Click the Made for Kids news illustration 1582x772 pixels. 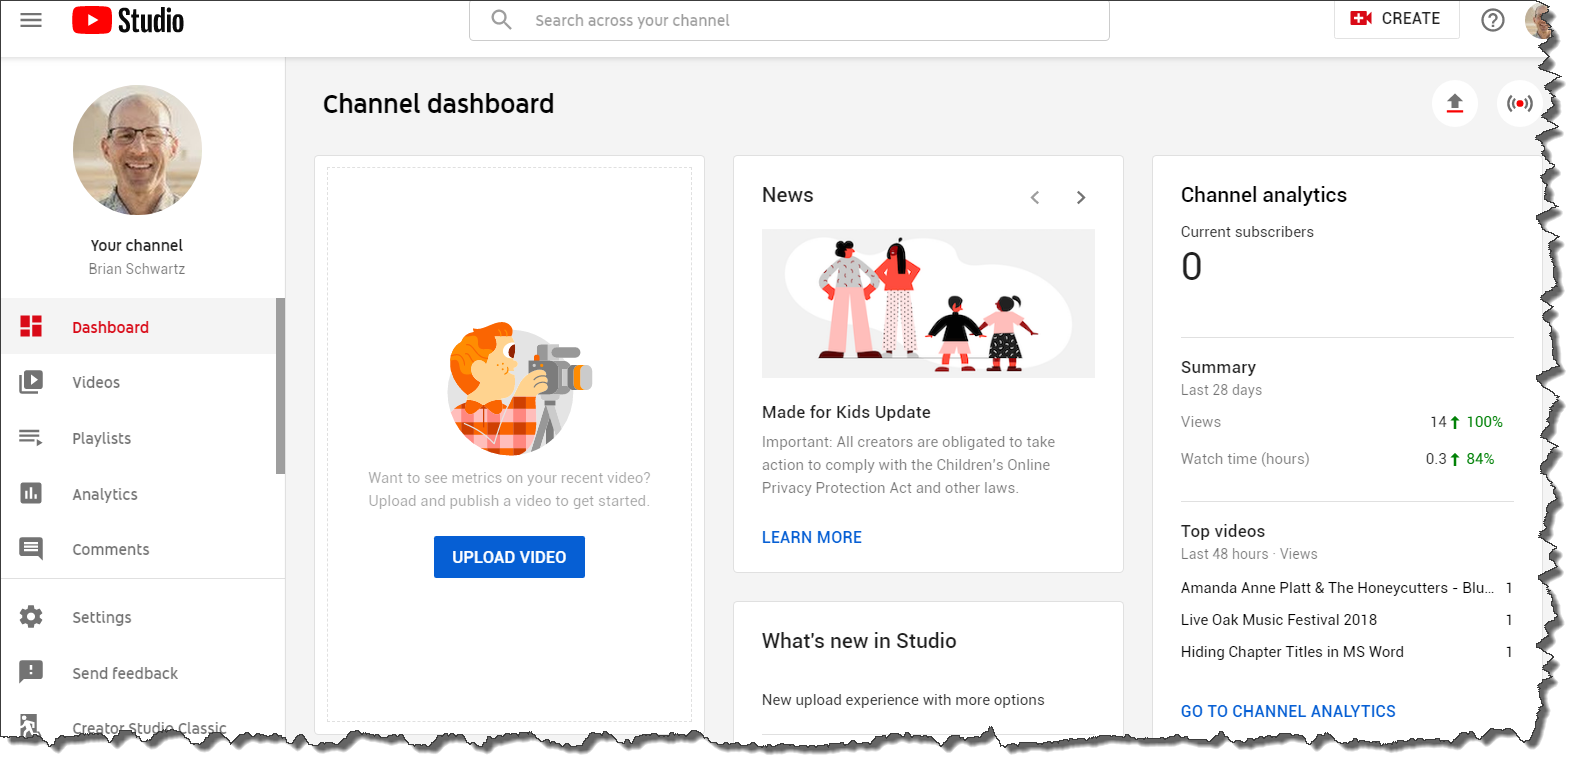click(928, 303)
